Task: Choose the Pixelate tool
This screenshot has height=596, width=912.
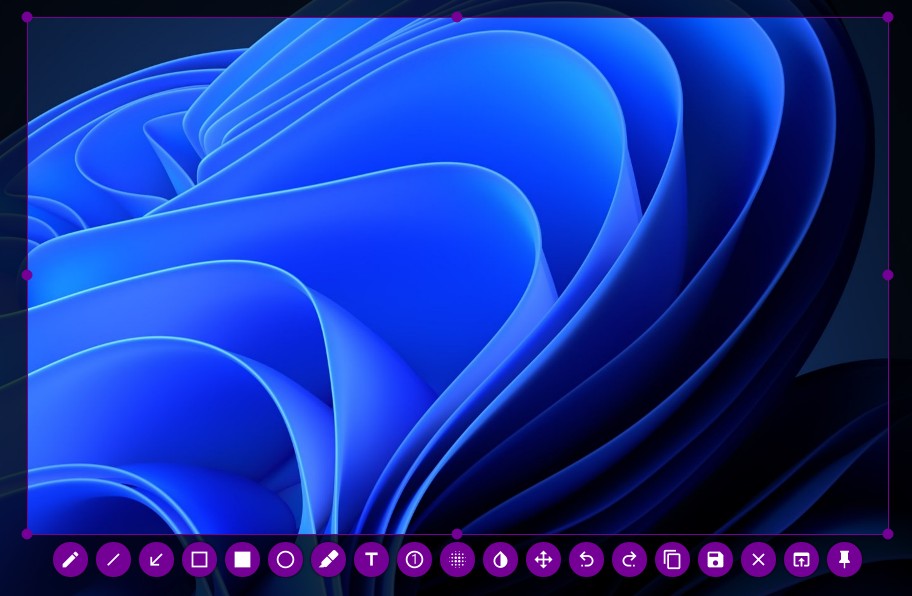Action: [457, 559]
